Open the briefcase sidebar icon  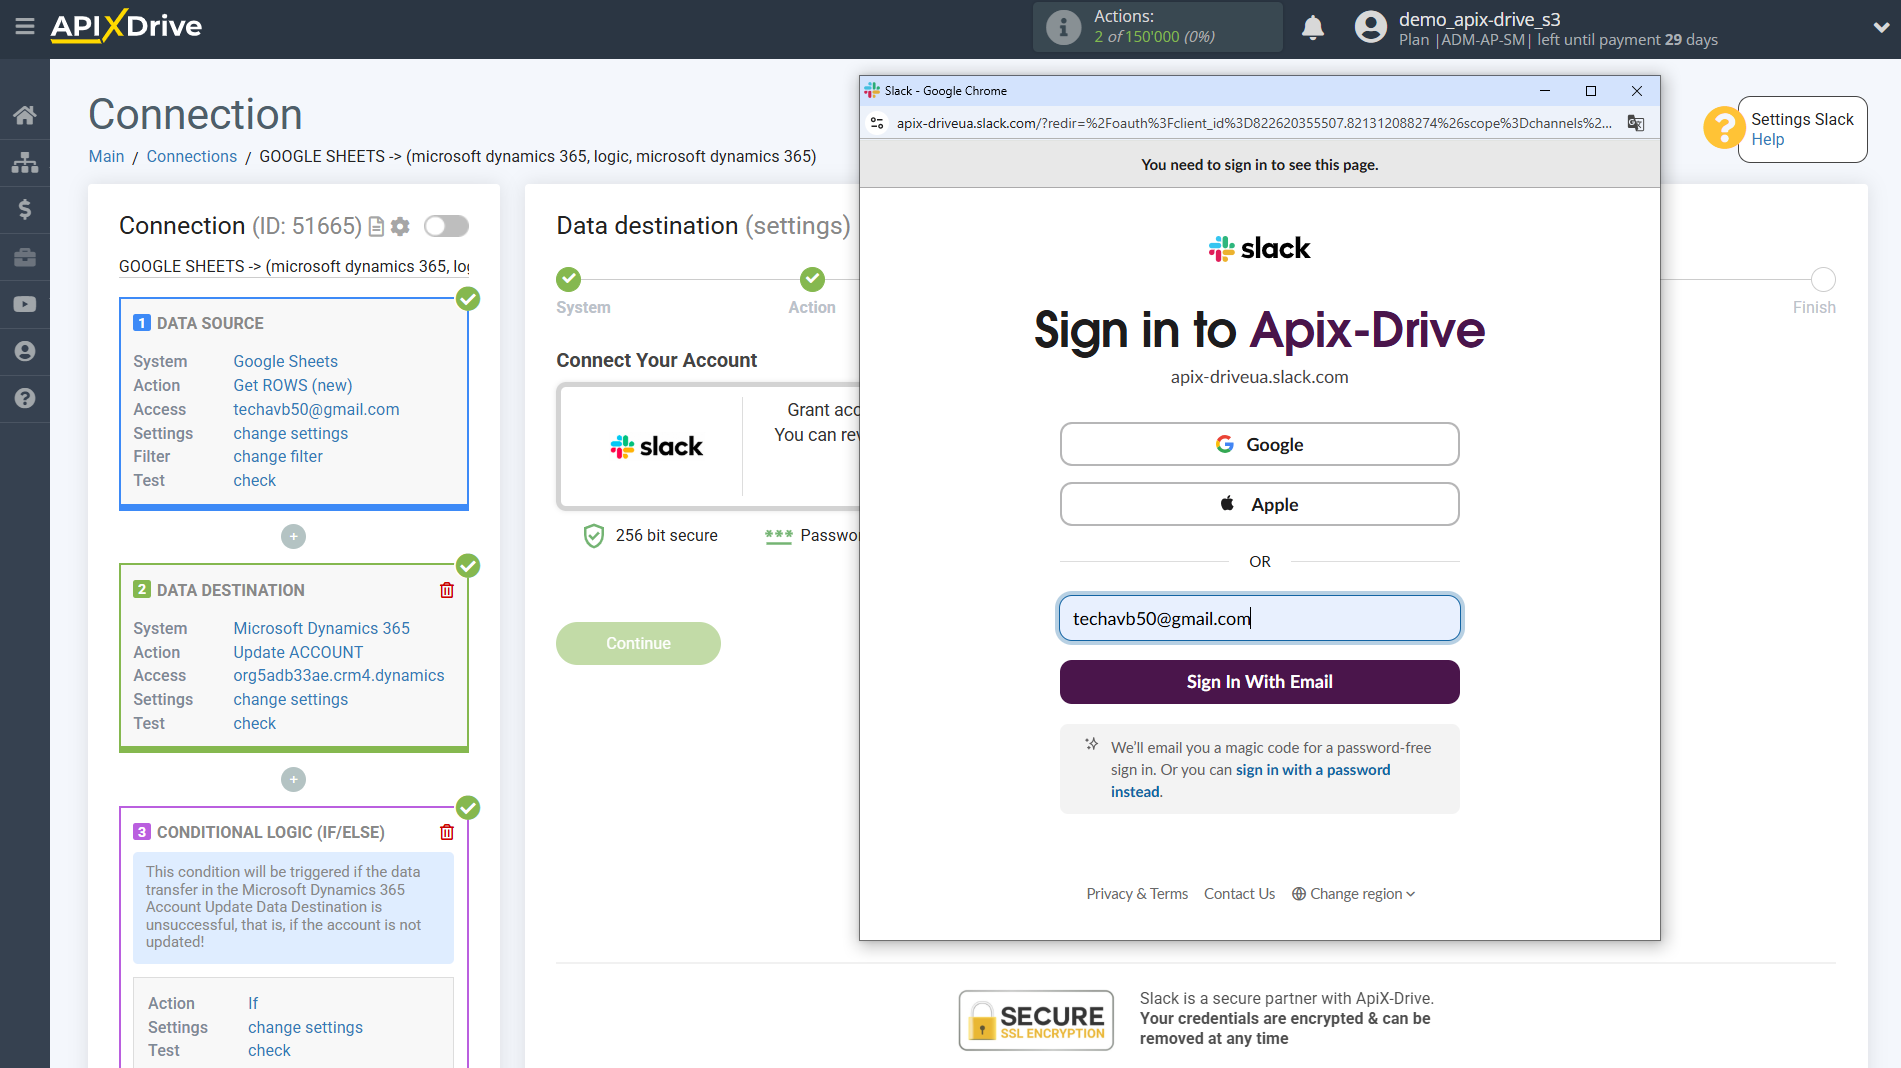point(25,257)
